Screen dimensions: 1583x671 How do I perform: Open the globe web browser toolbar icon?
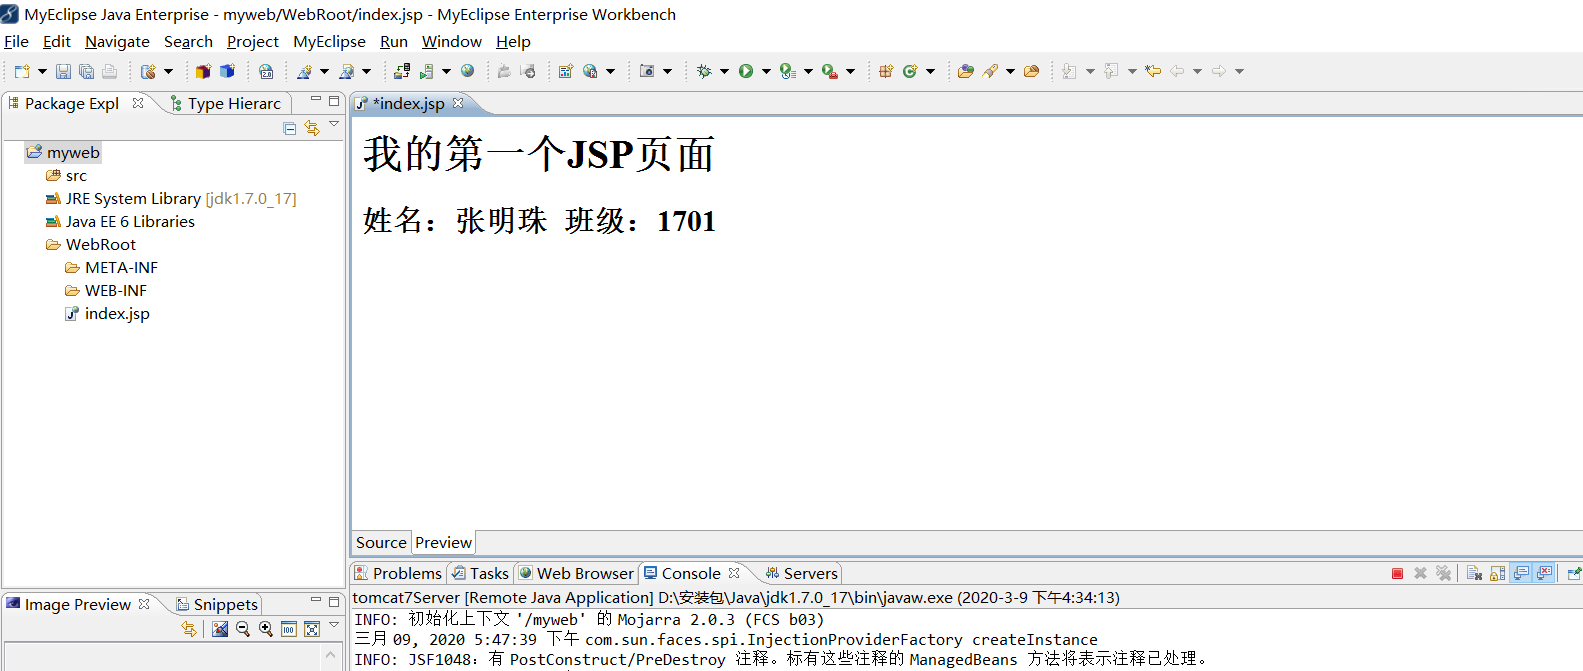click(x=467, y=71)
